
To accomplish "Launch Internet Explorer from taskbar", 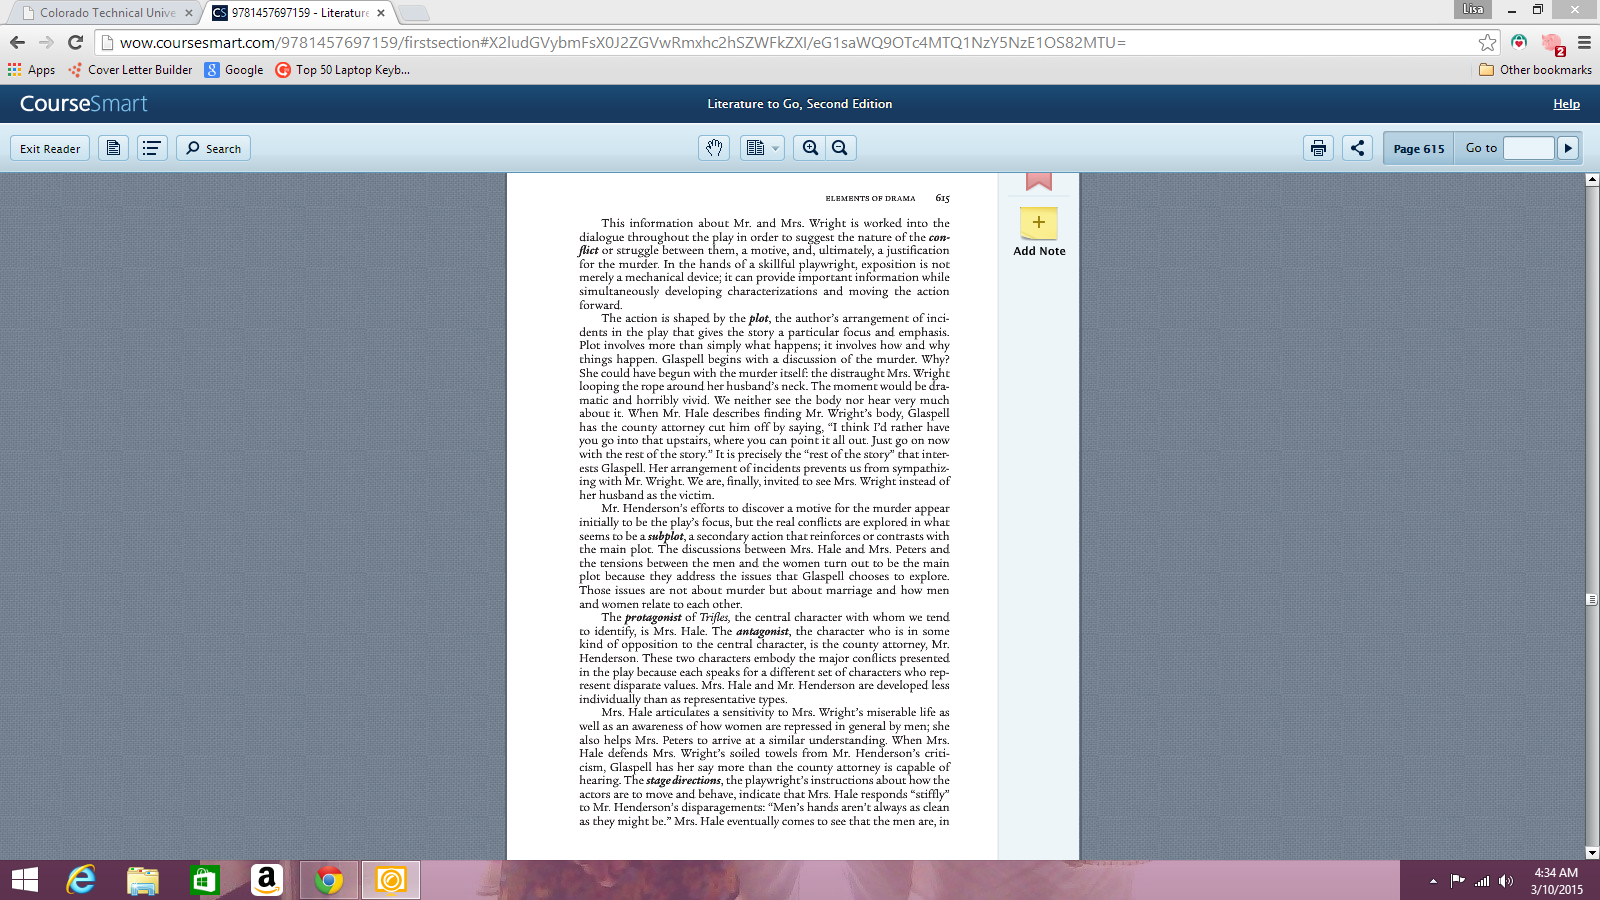I will pyautogui.click(x=81, y=880).
